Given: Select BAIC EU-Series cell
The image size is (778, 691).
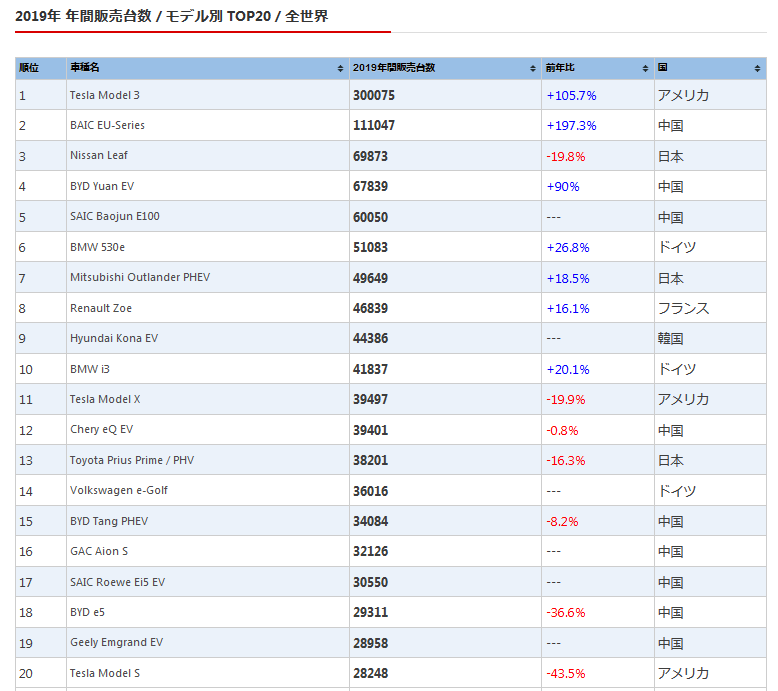Looking at the screenshot, I should (x=208, y=125).
